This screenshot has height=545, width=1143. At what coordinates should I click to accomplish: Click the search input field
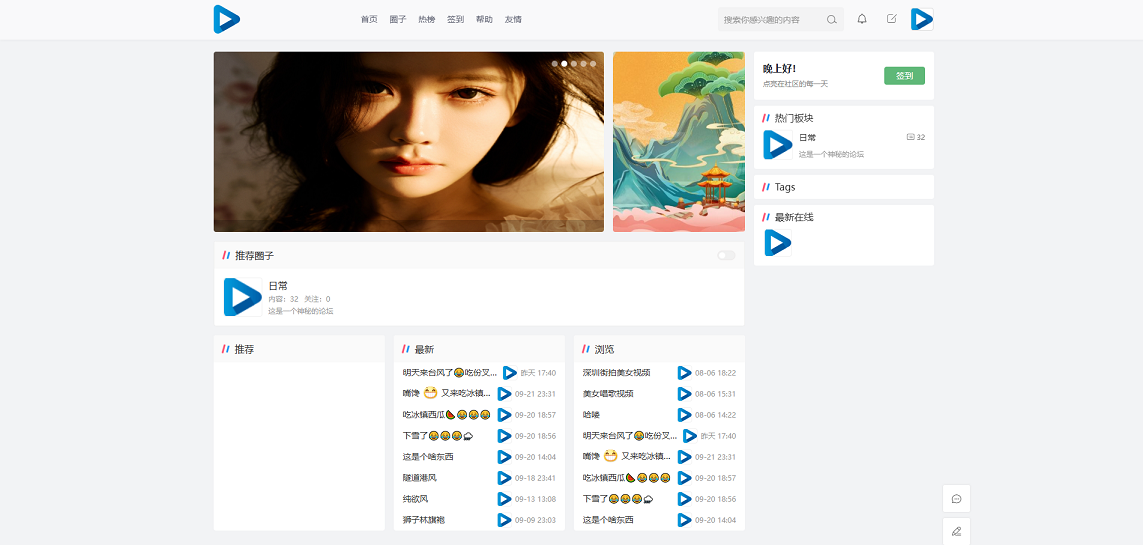(770, 19)
